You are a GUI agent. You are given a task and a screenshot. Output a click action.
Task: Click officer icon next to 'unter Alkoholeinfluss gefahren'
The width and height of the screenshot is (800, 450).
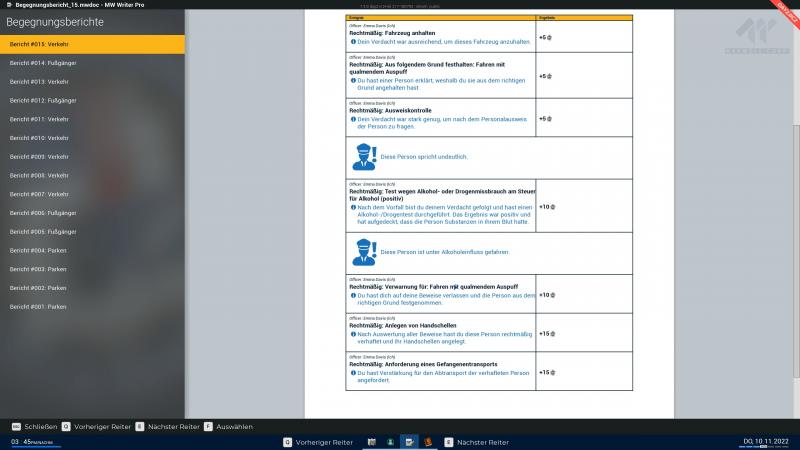click(x=364, y=252)
